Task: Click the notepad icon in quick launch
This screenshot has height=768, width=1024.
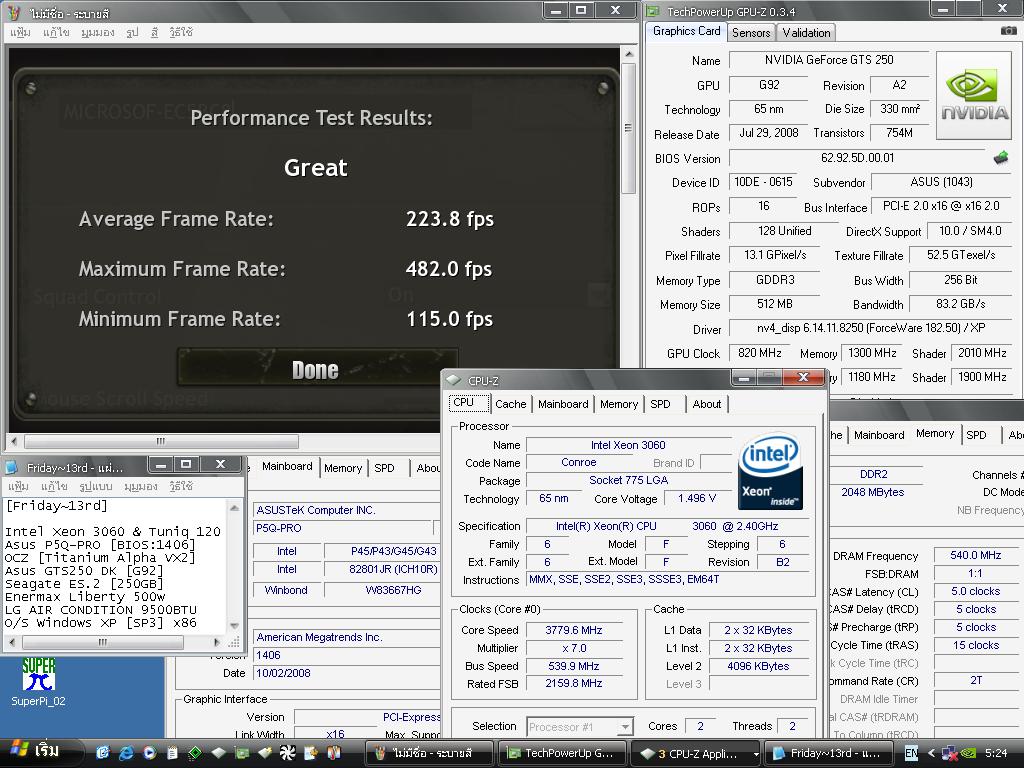Action: [172, 753]
